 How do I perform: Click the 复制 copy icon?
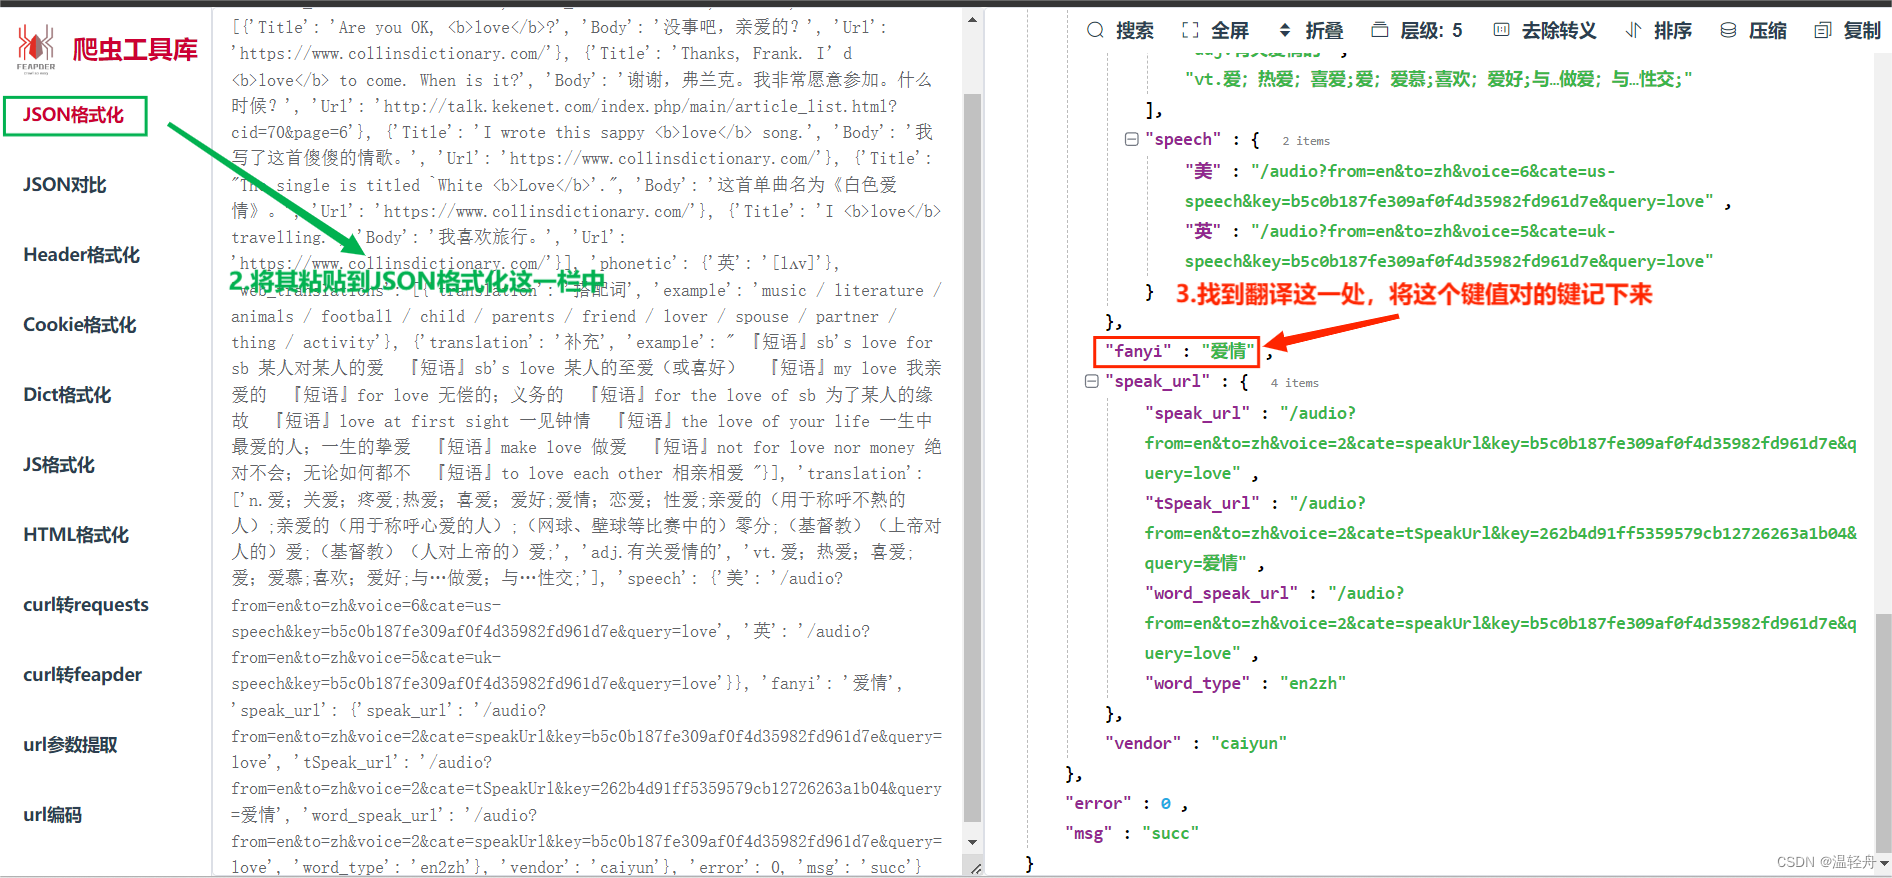(x=1823, y=30)
